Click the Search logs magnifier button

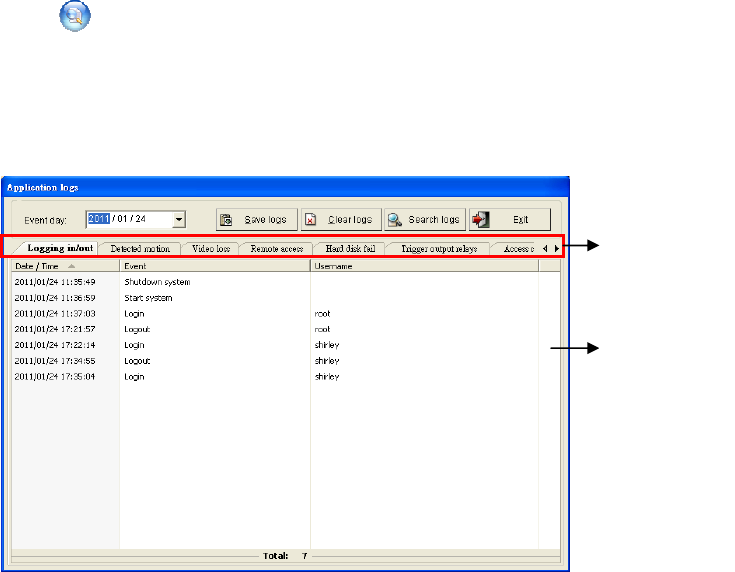[424, 219]
